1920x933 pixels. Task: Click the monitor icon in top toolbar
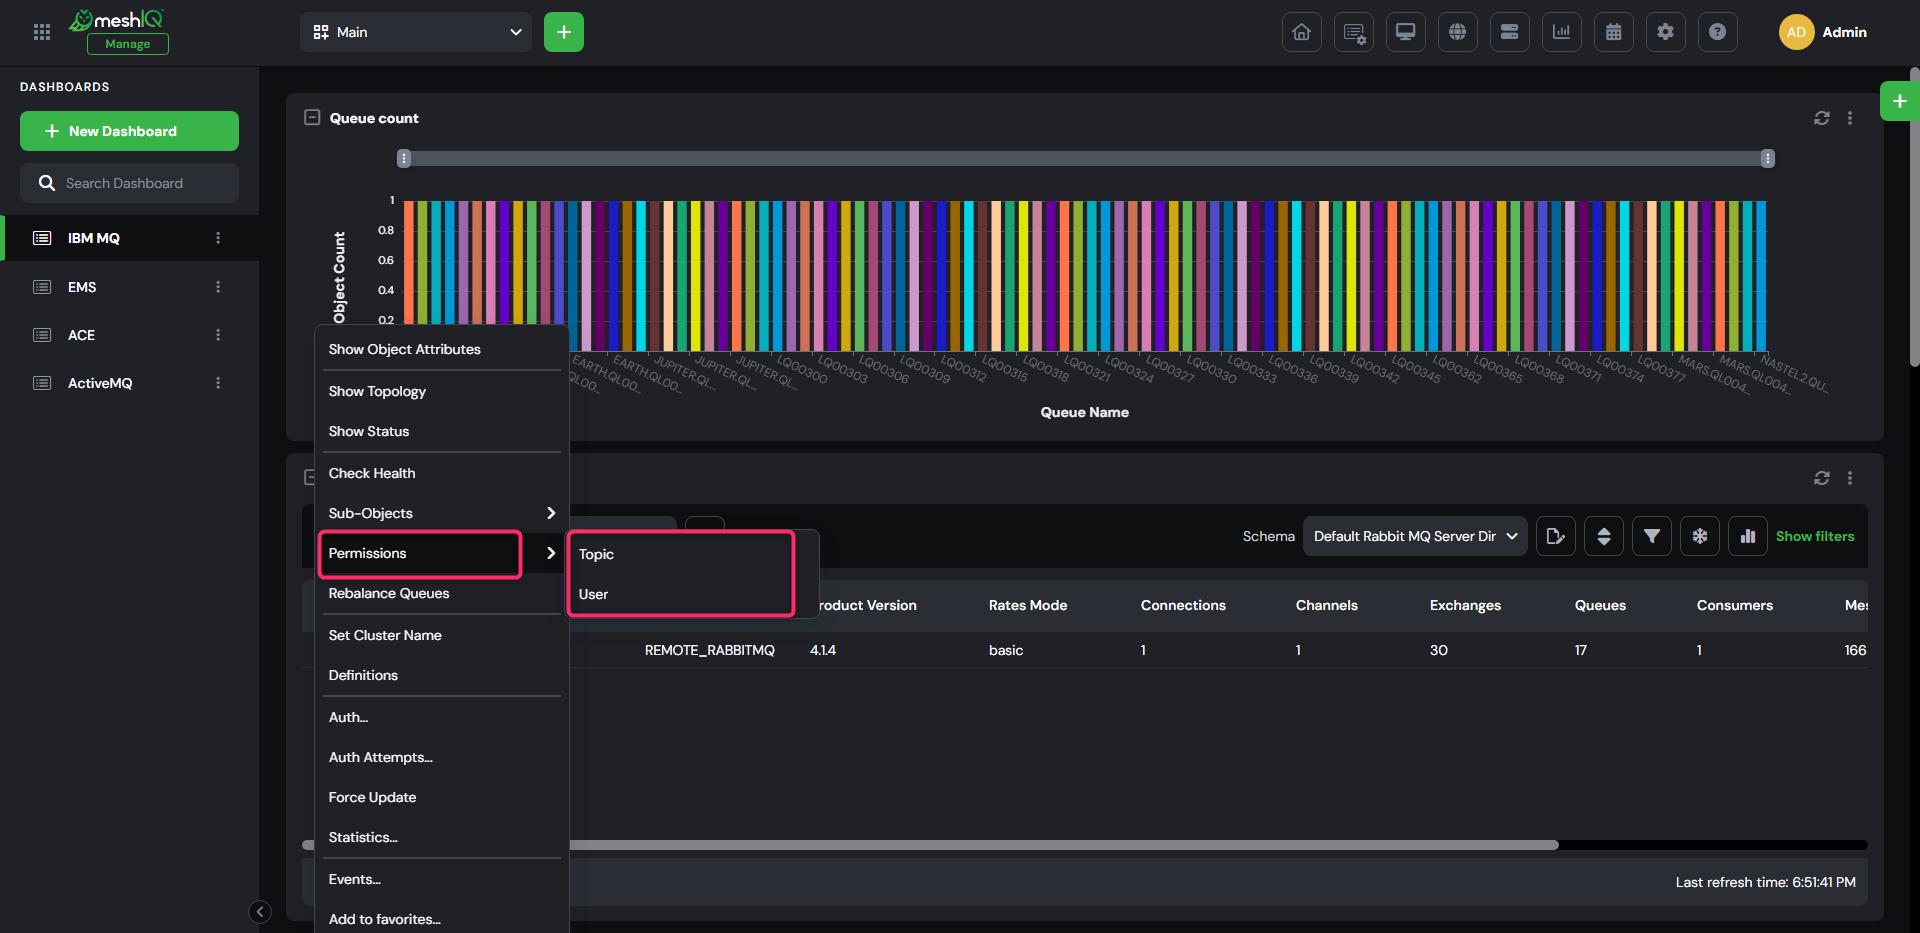1406,32
